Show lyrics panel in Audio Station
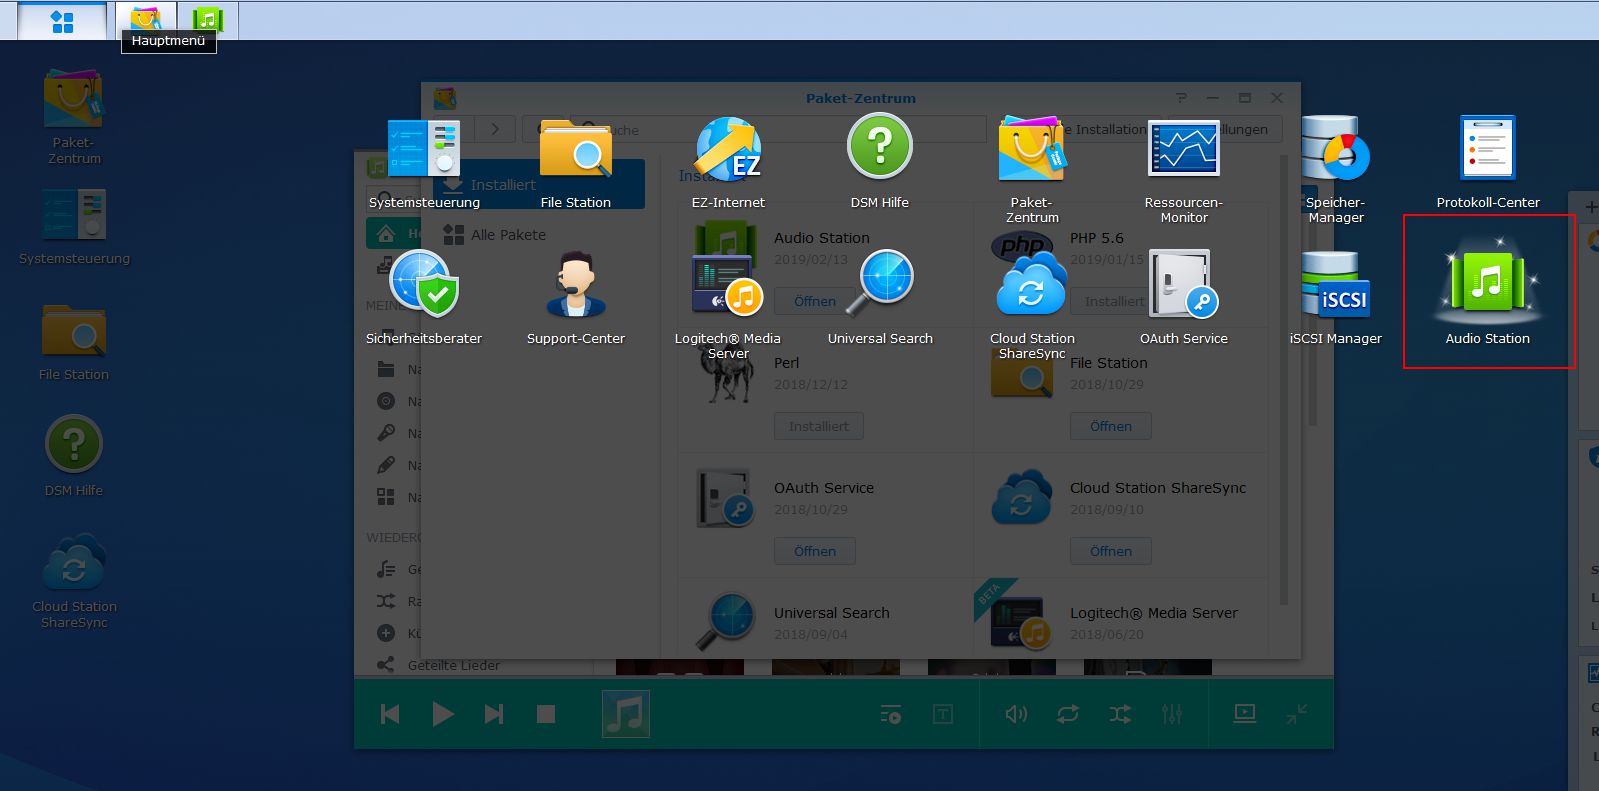The image size is (1599, 791). pos(943,714)
